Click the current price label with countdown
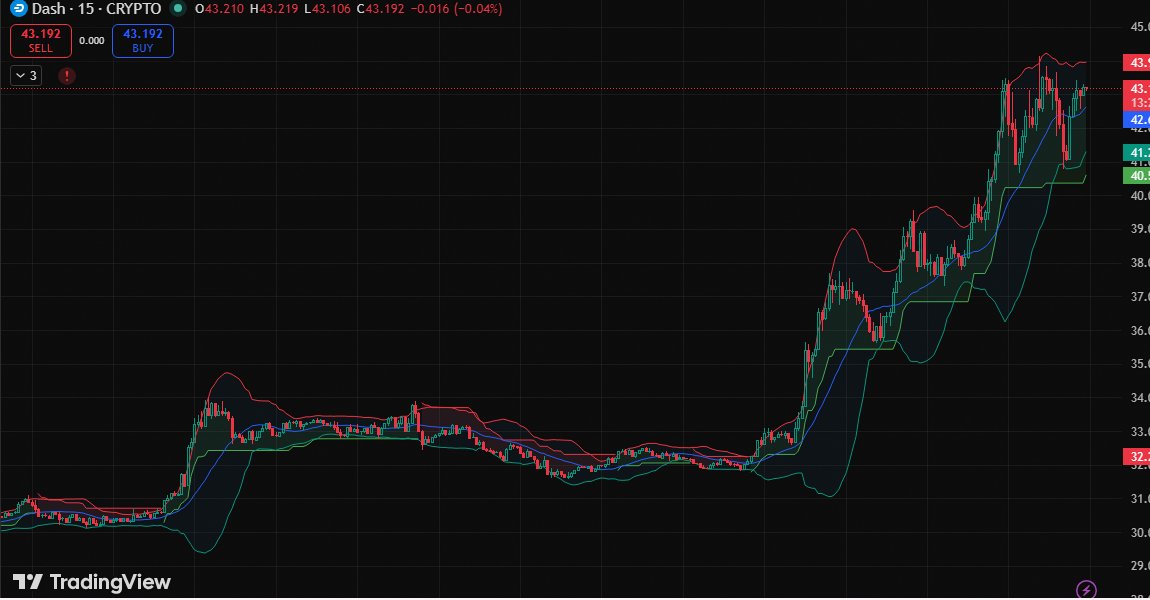Screen dimensions: 1150x600 [x=1137, y=95]
